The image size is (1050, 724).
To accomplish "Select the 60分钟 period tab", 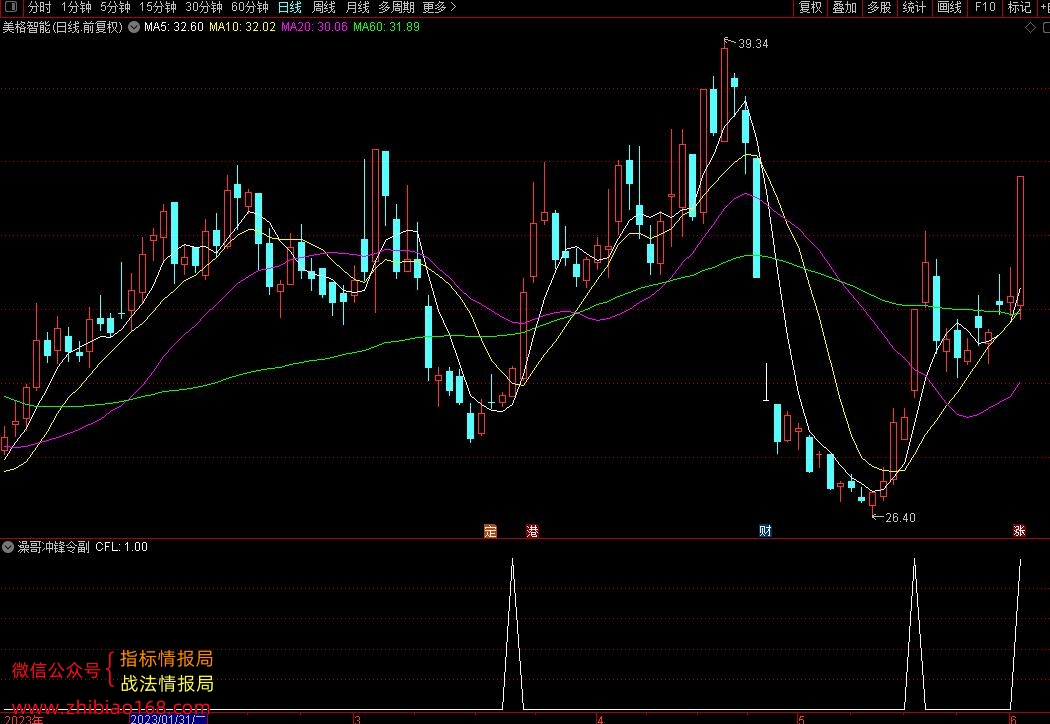I will click(x=250, y=7).
